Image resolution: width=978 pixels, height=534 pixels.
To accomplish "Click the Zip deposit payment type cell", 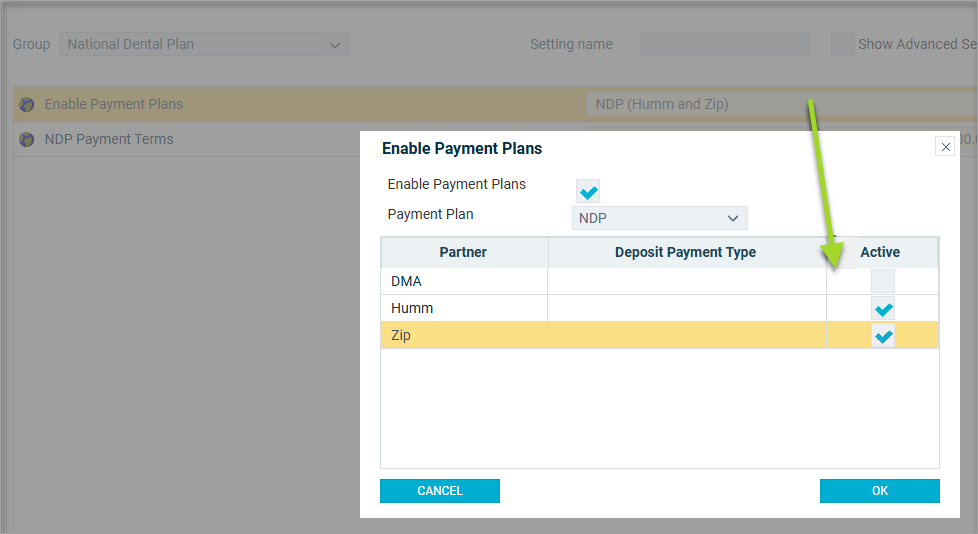I will tap(687, 335).
